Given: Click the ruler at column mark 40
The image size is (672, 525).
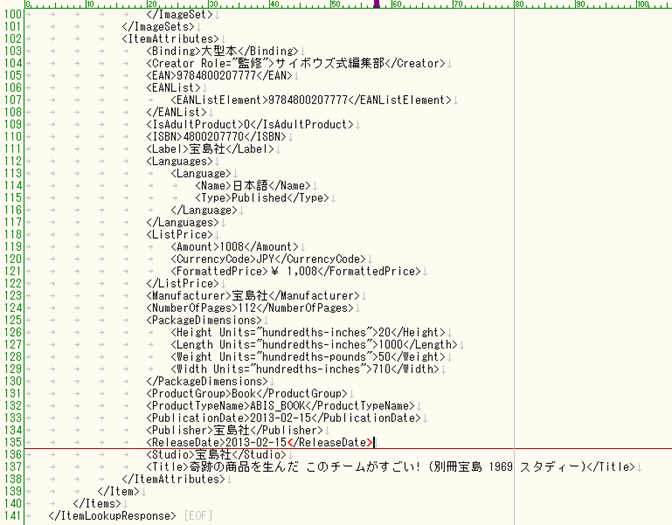Looking at the screenshot, I should (274, 4).
